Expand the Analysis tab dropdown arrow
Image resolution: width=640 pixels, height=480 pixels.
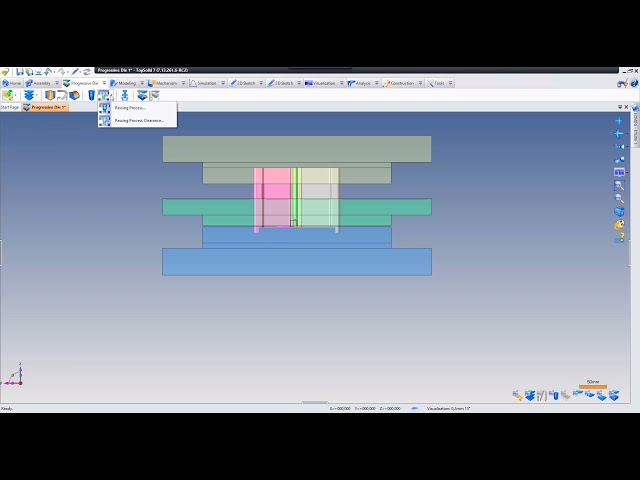378,83
